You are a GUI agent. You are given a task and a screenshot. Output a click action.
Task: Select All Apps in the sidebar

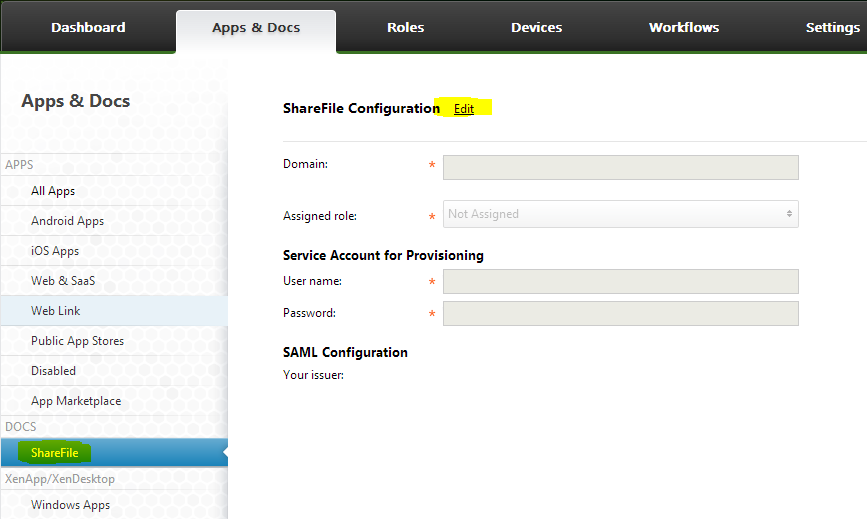pyautogui.click(x=53, y=191)
